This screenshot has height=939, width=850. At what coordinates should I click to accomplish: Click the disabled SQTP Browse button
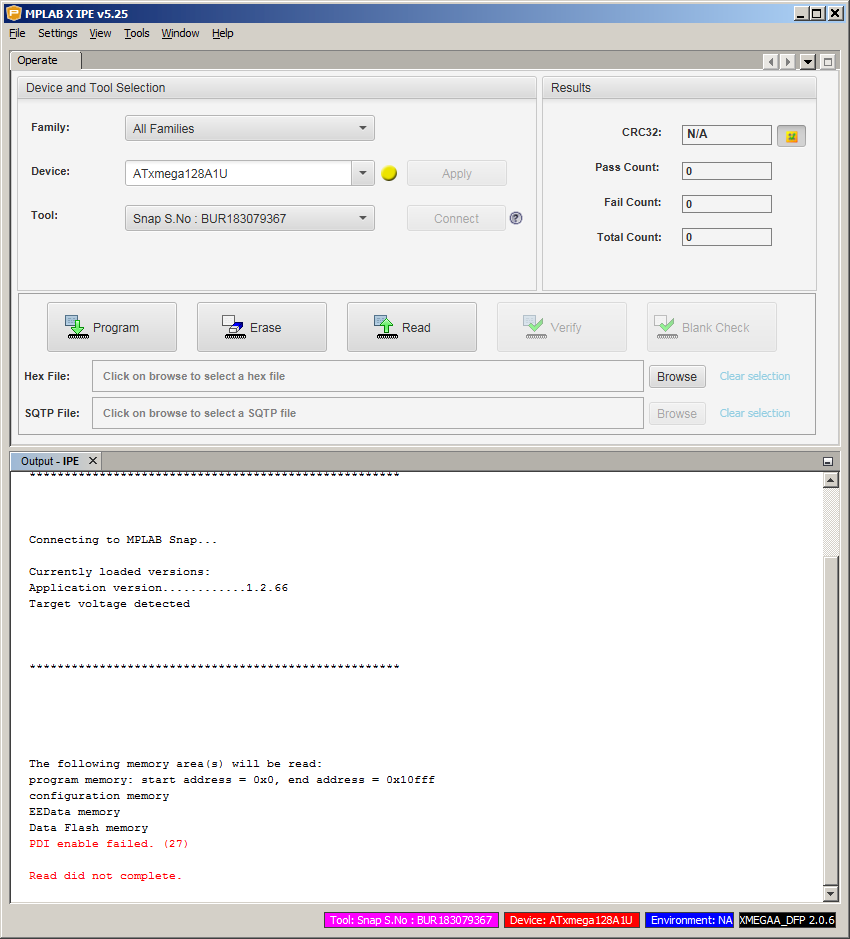click(677, 414)
